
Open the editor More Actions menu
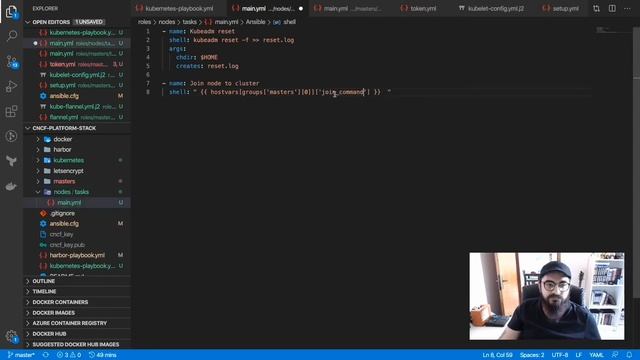[627, 8]
